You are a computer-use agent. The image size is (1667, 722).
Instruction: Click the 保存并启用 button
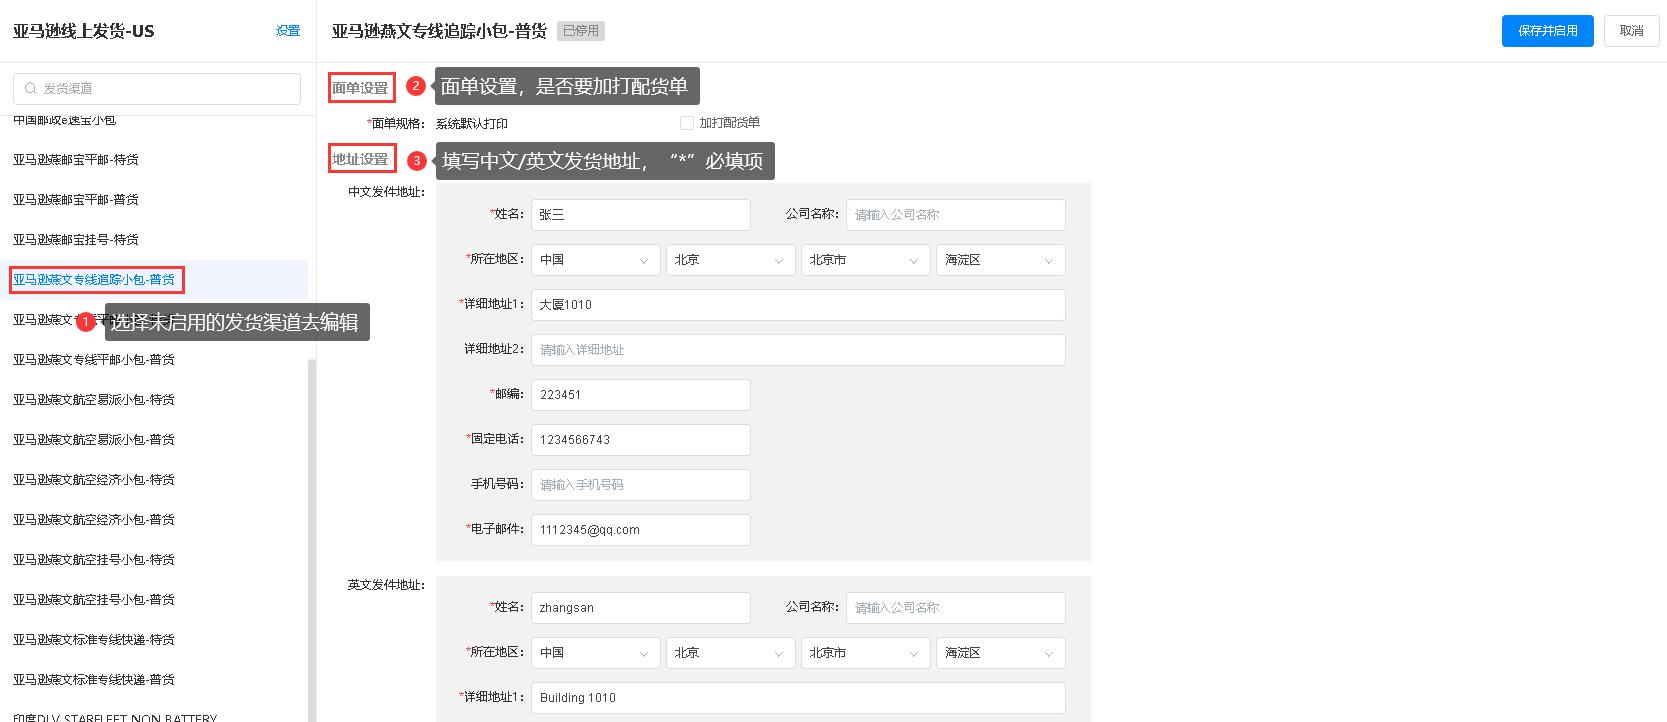click(x=1548, y=31)
